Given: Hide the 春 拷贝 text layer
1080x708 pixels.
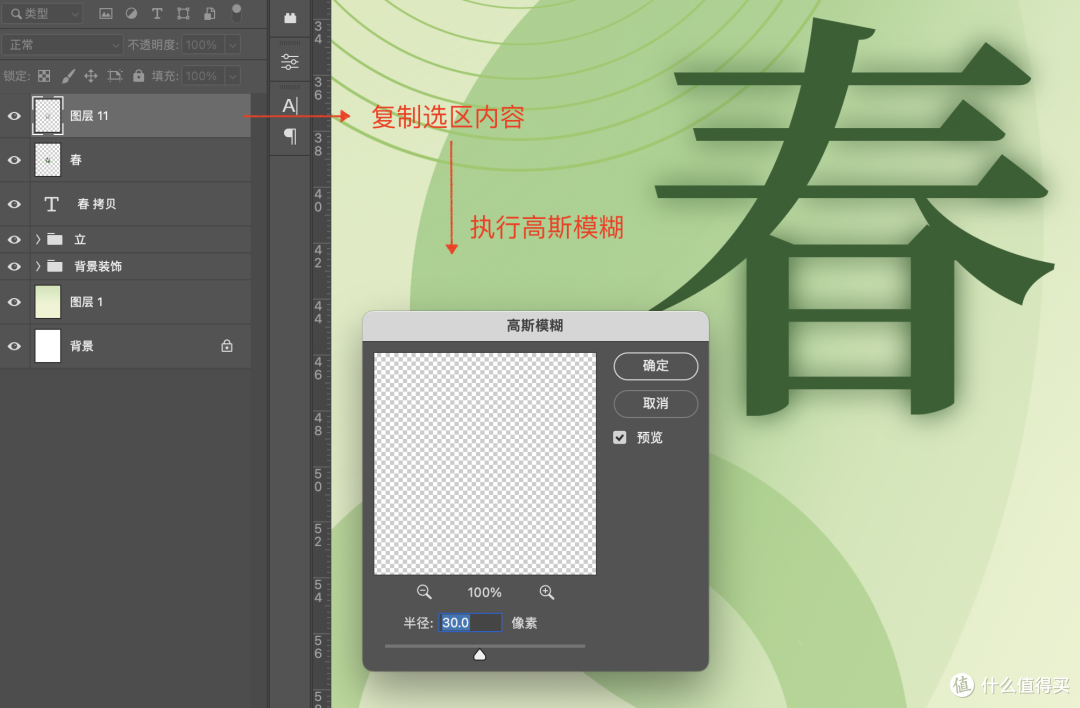Looking at the screenshot, I should 14,204.
